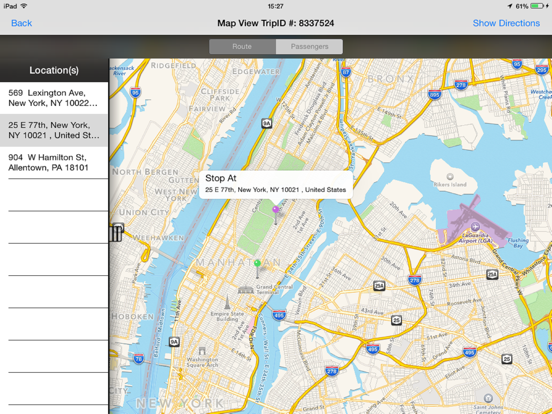Tap the Grand Central Terminal landmark icon
This screenshot has height=414, width=552.
click(246, 290)
